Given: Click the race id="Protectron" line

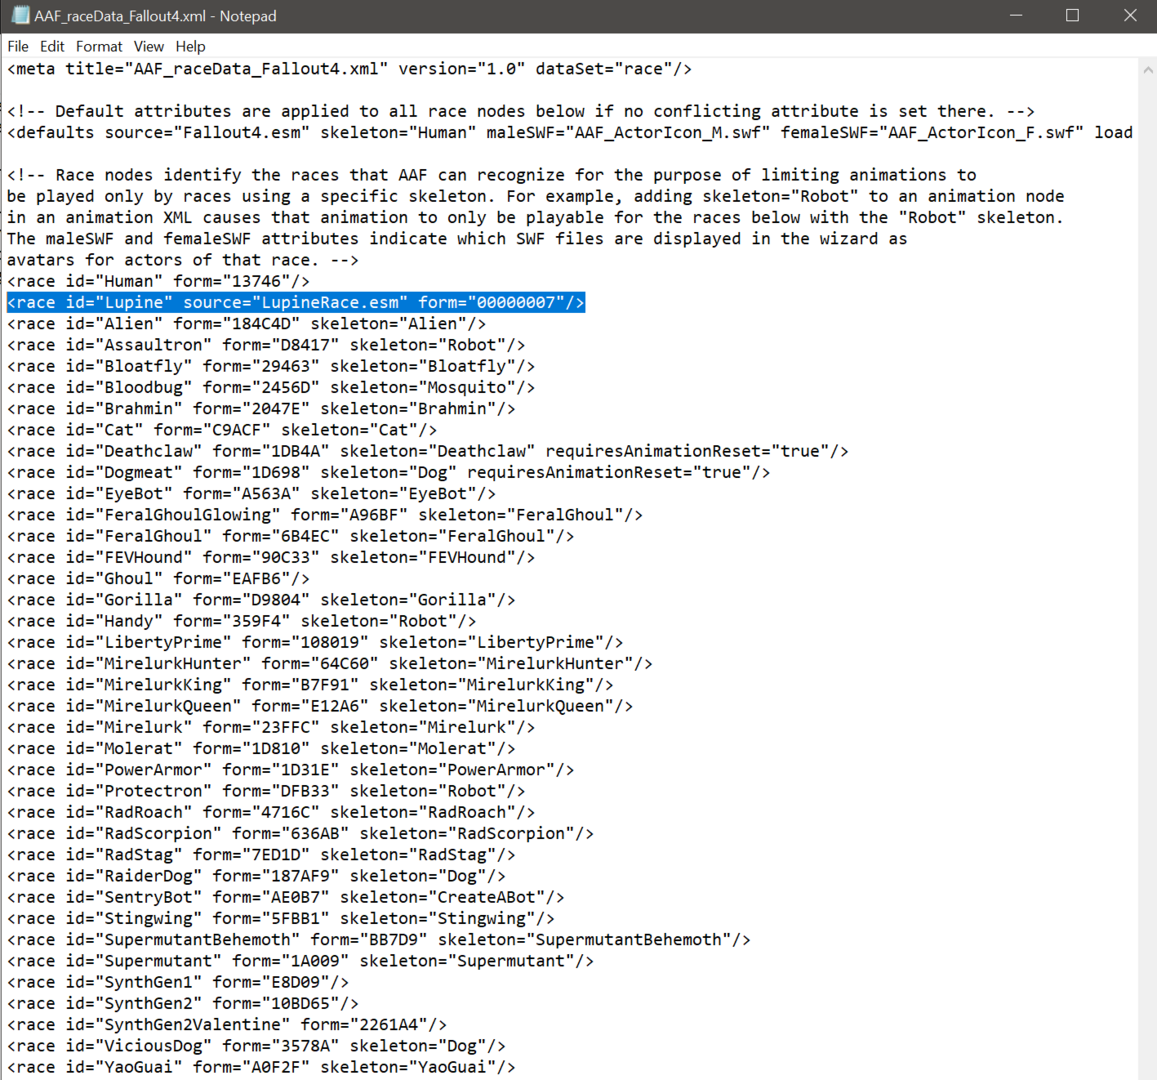Looking at the screenshot, I should point(266,792).
